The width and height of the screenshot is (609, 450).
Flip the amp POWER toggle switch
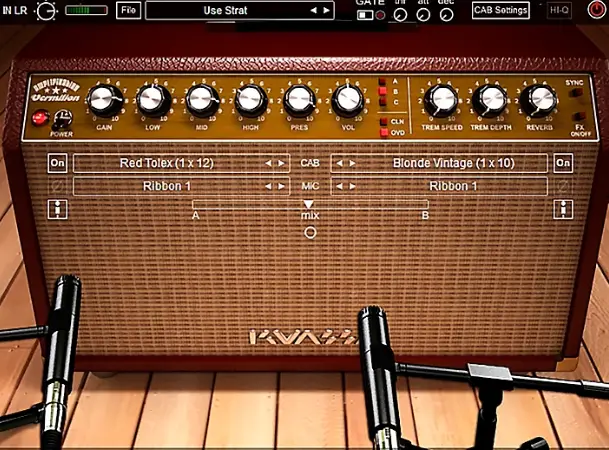point(63,120)
